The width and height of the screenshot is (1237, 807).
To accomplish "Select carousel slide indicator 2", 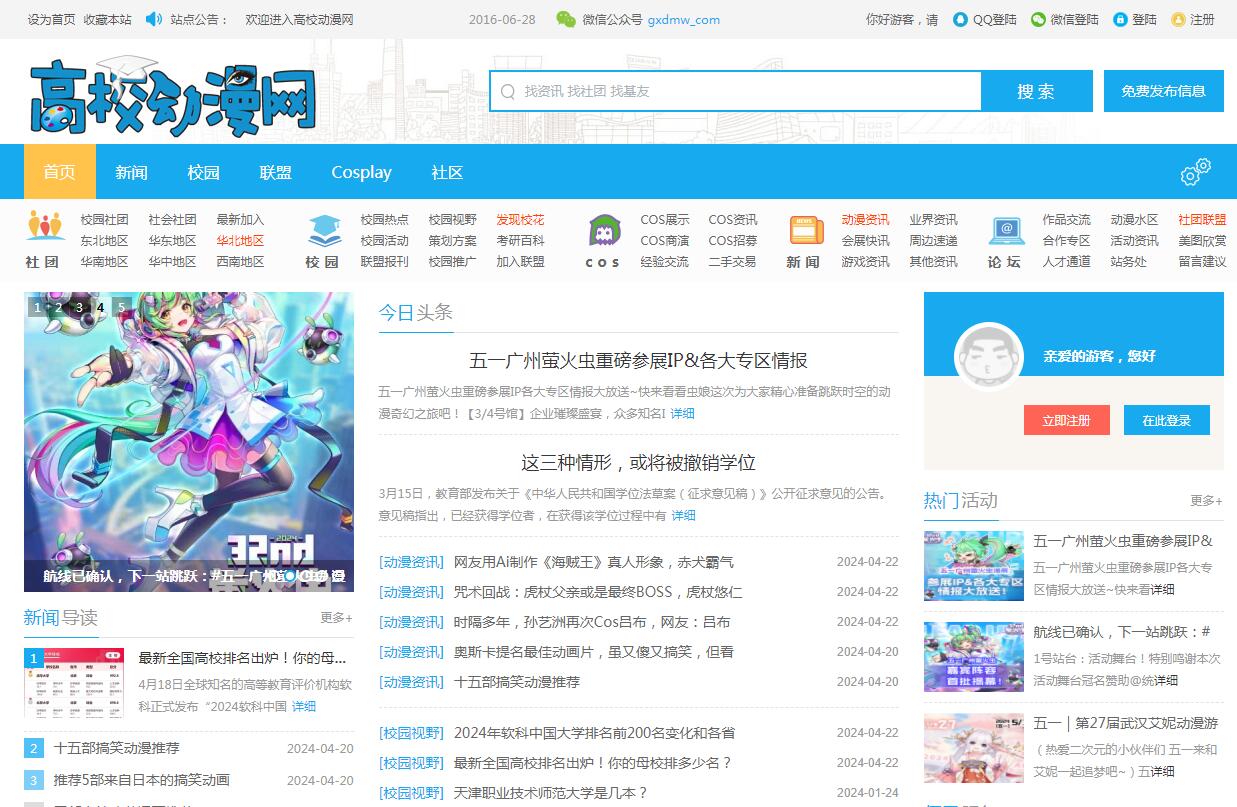I will 59,307.
